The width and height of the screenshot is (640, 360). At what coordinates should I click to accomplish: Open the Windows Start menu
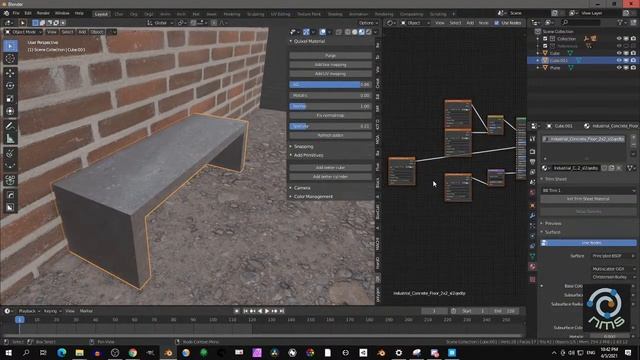point(8,353)
